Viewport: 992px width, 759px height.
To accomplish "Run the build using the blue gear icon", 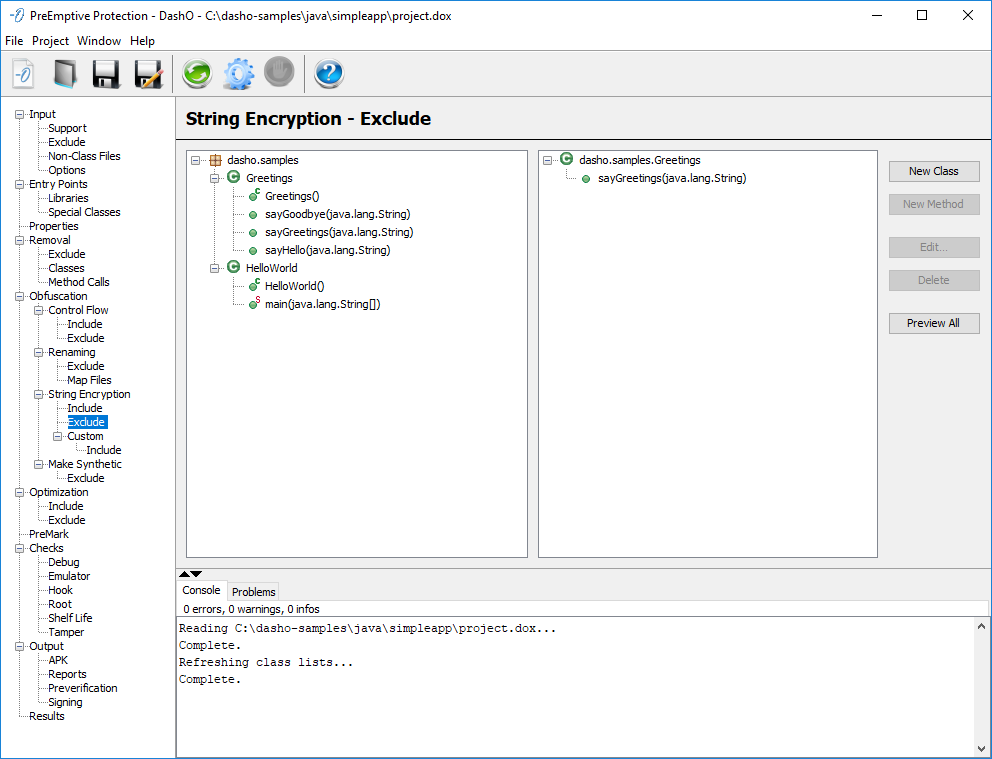I will click(238, 74).
